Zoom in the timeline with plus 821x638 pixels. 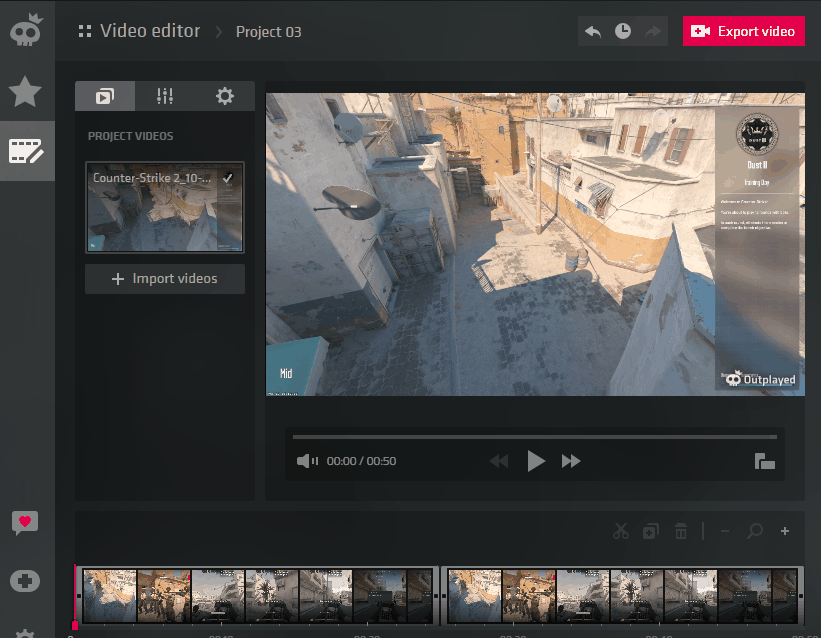click(785, 531)
